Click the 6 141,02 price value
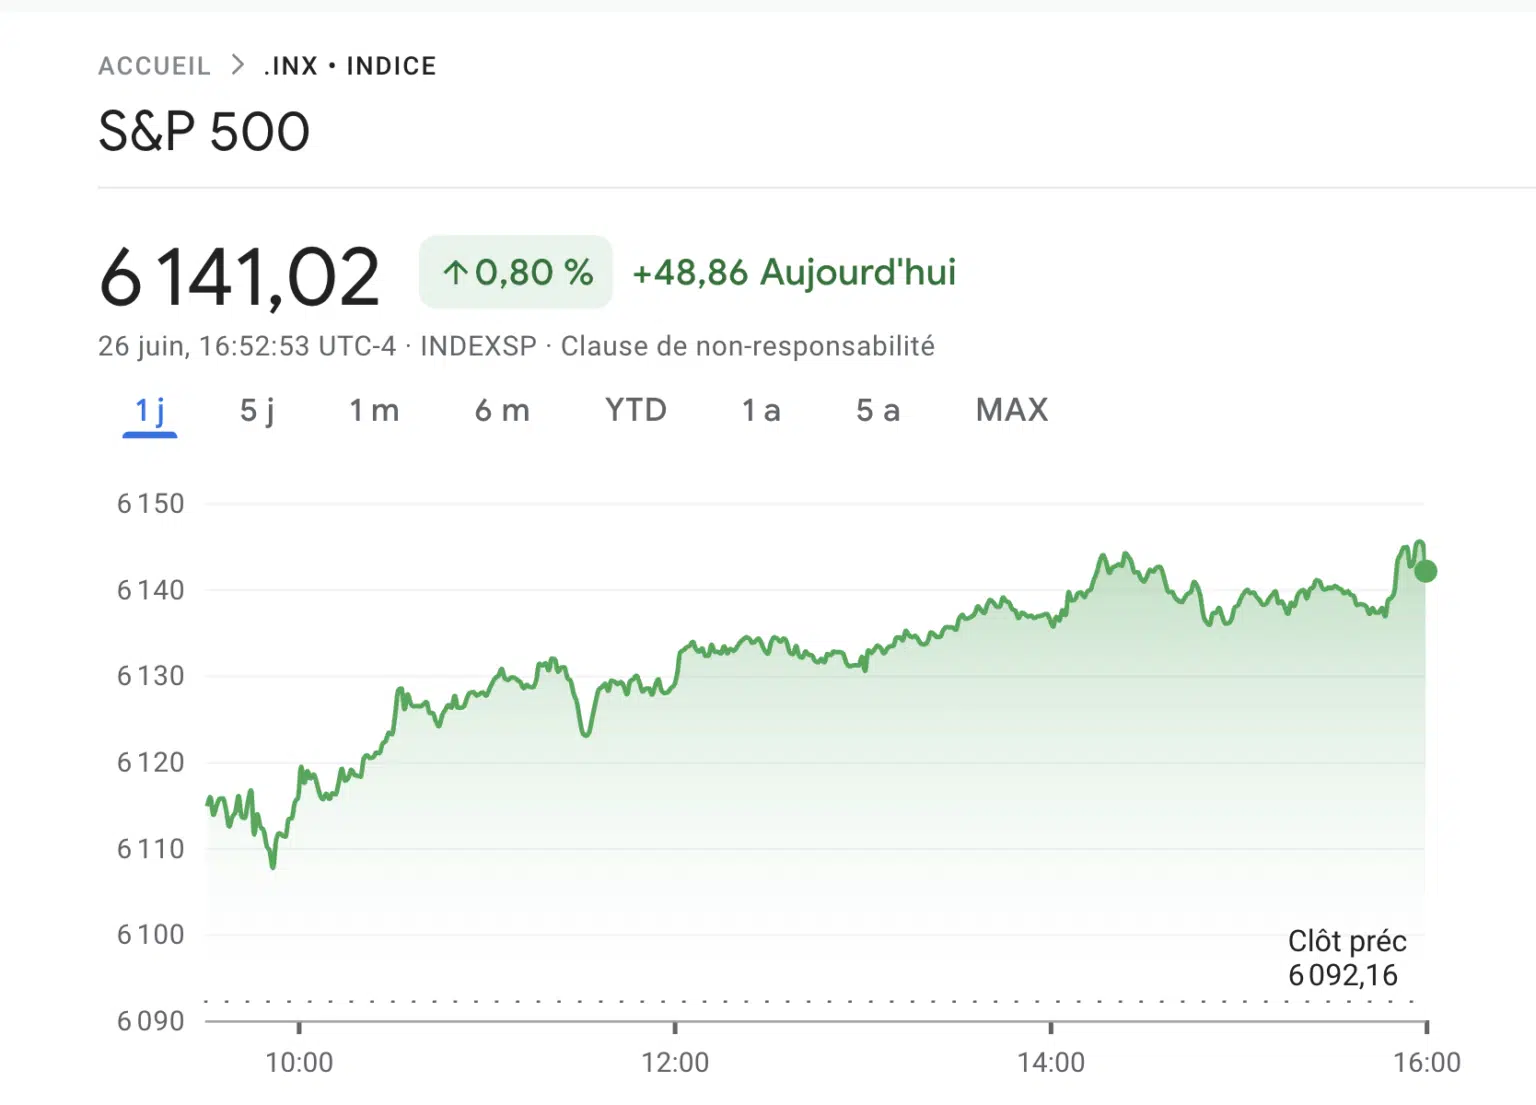Image resolution: width=1536 pixels, height=1105 pixels. coord(240,277)
